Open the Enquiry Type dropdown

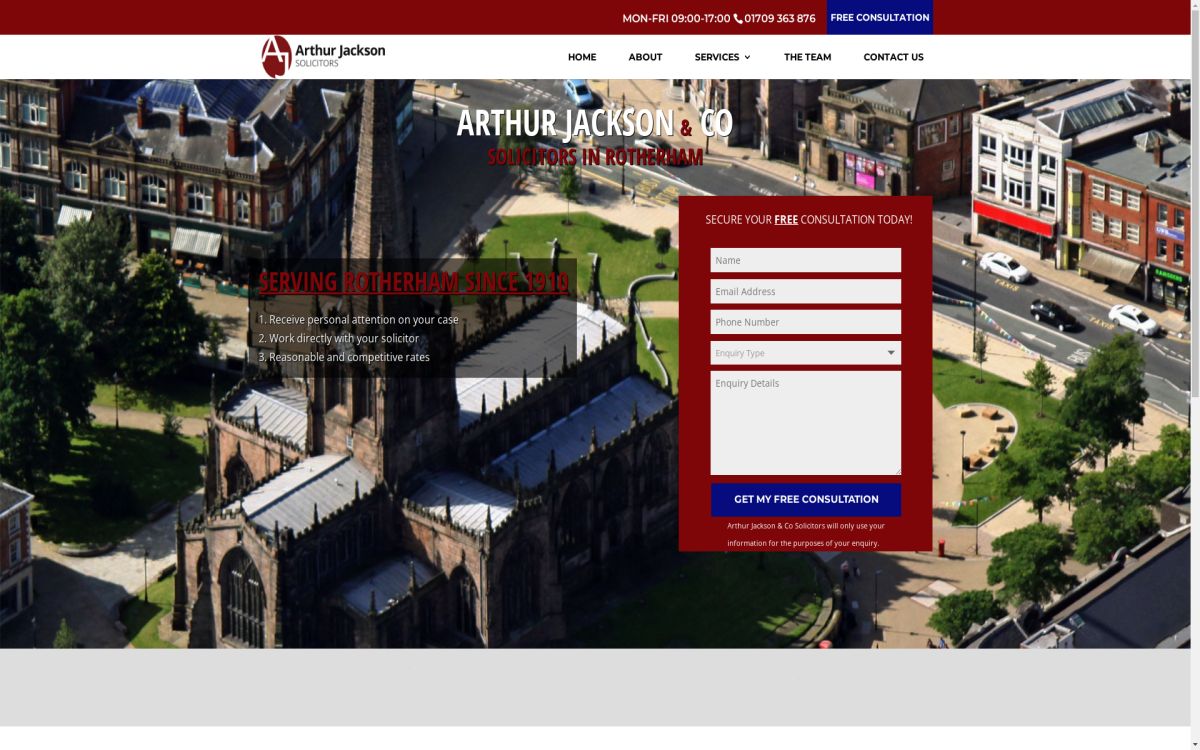[x=805, y=353]
